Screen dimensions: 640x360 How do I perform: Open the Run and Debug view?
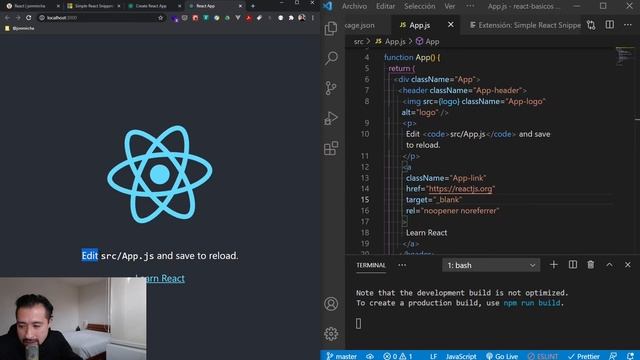pos(331,118)
